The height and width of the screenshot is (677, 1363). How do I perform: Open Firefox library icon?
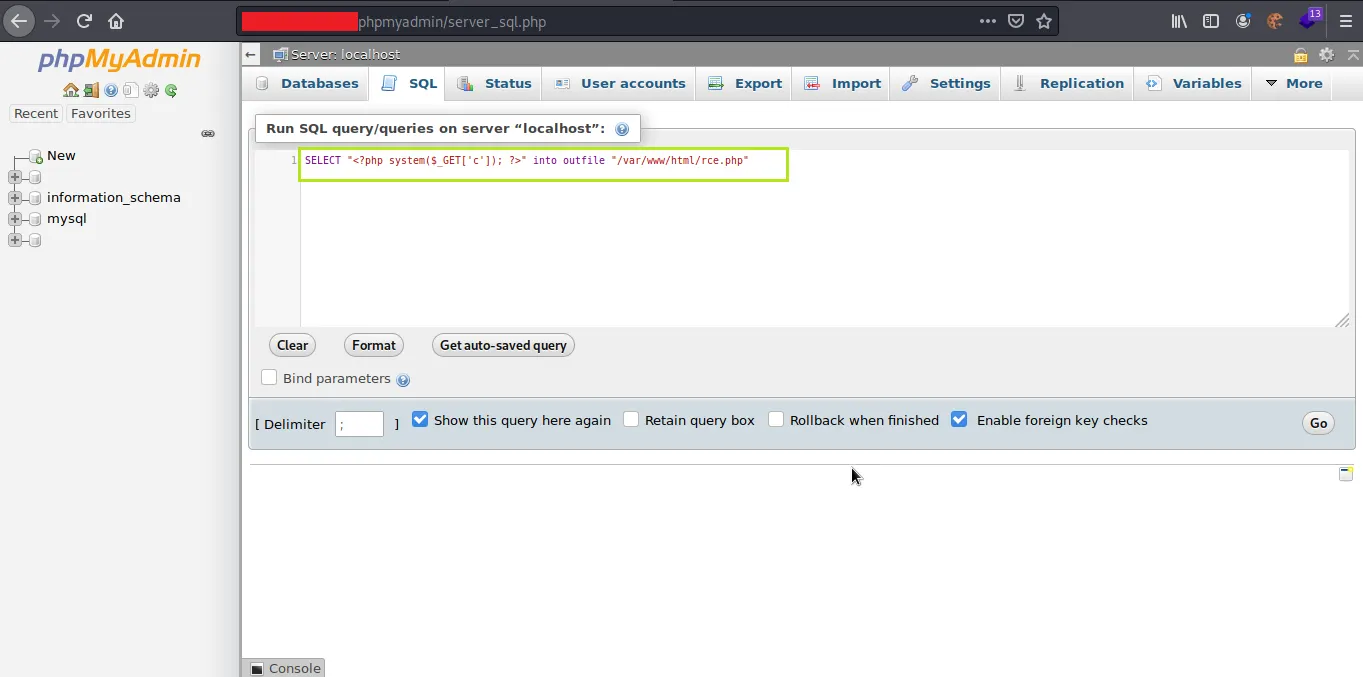[x=1179, y=21]
